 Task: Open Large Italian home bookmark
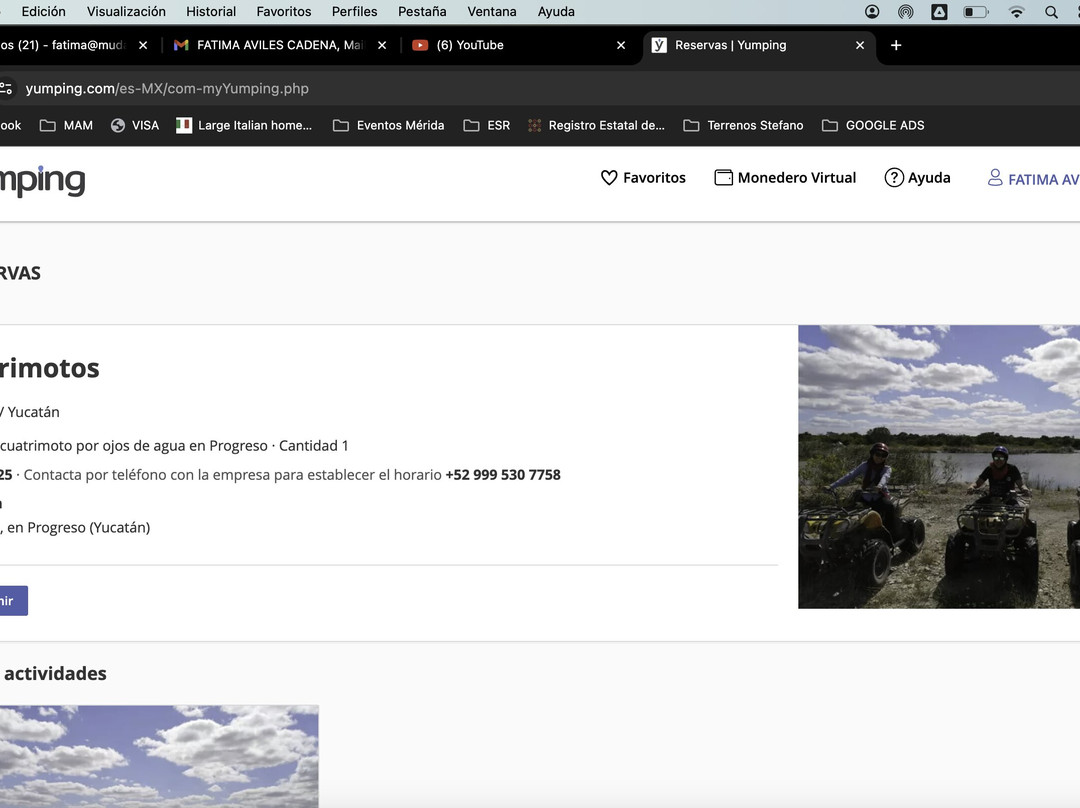(244, 125)
